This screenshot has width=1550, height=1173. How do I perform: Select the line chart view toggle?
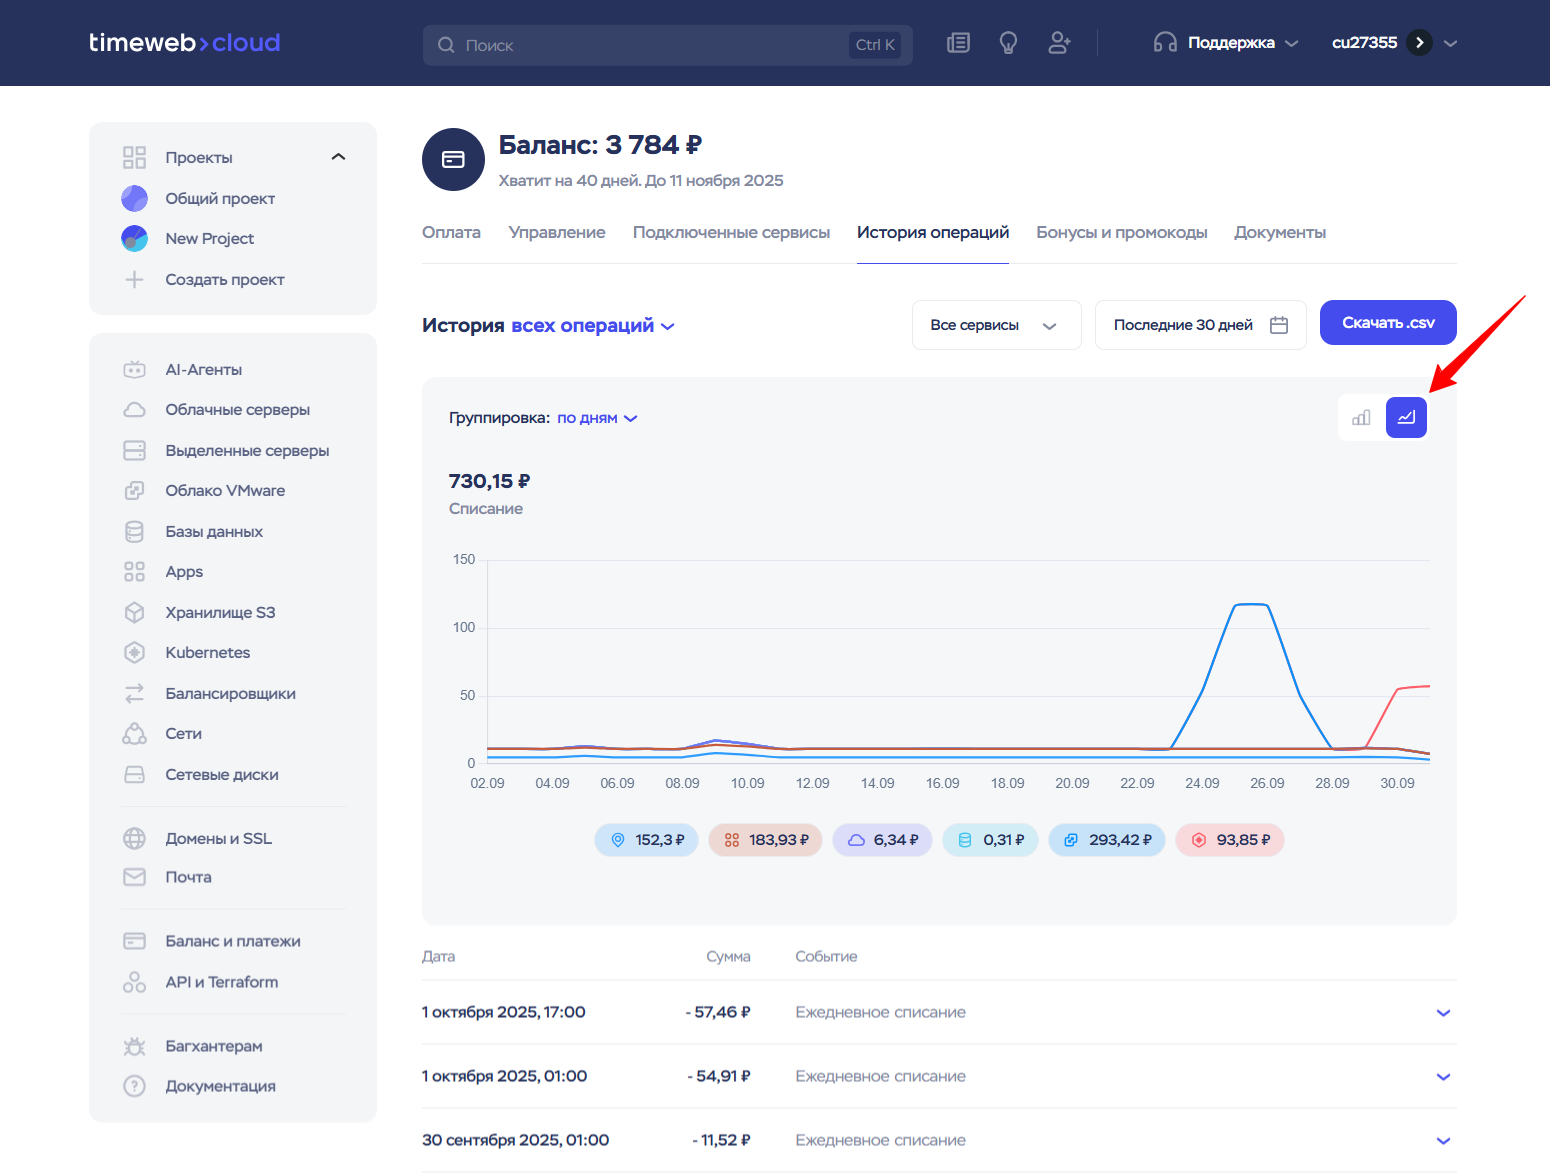click(1406, 418)
